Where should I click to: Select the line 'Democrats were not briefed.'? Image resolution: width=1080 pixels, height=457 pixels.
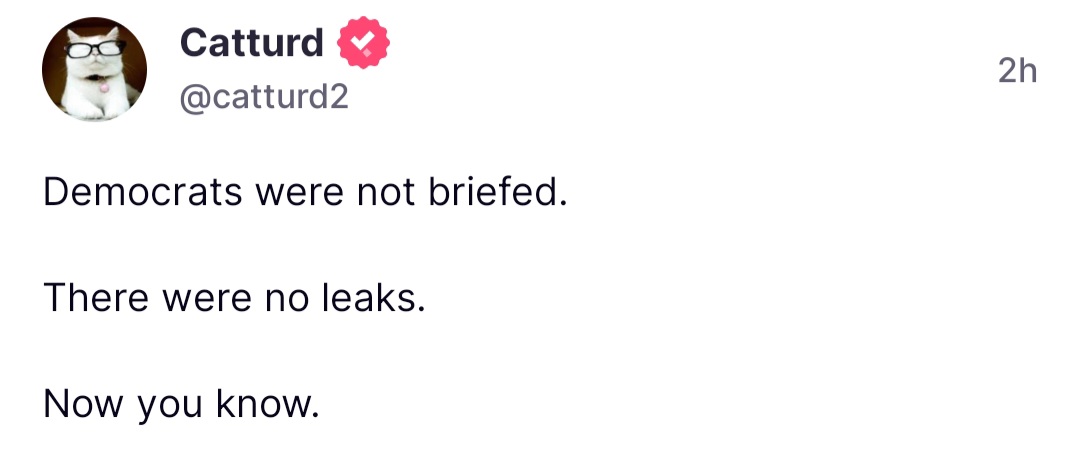[305, 192]
